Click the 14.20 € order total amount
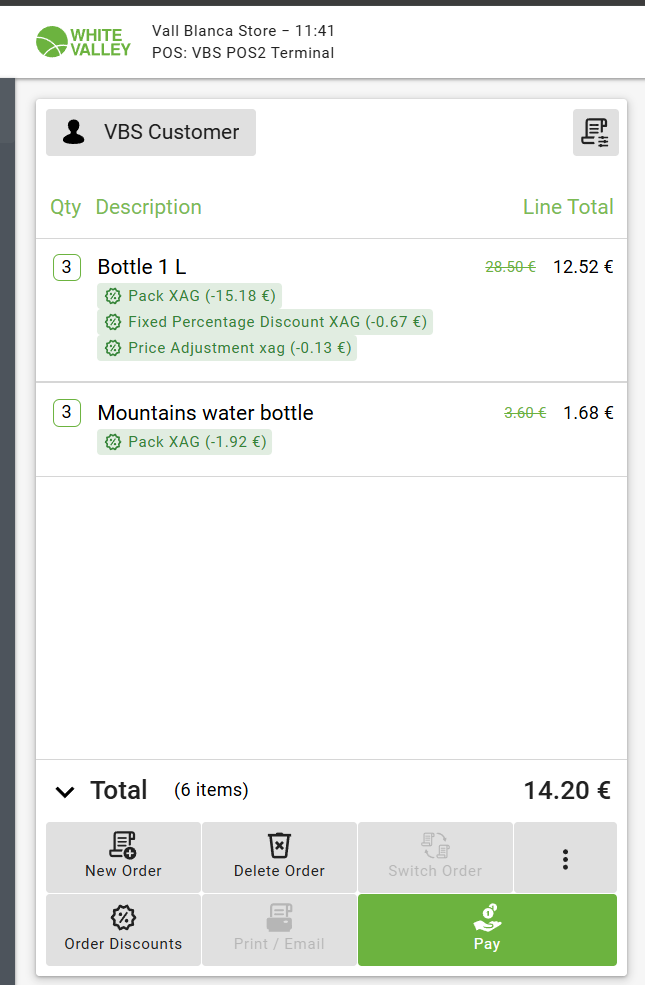 [566, 791]
